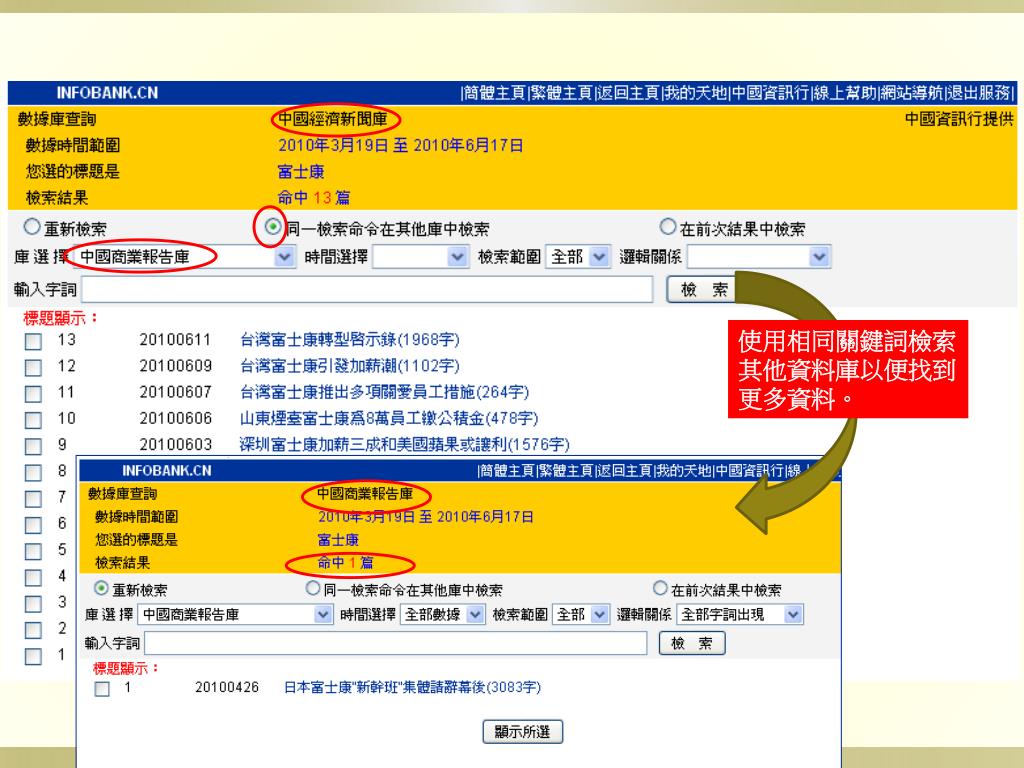
Task: Check the box for result 4
Action: click(x=33, y=577)
